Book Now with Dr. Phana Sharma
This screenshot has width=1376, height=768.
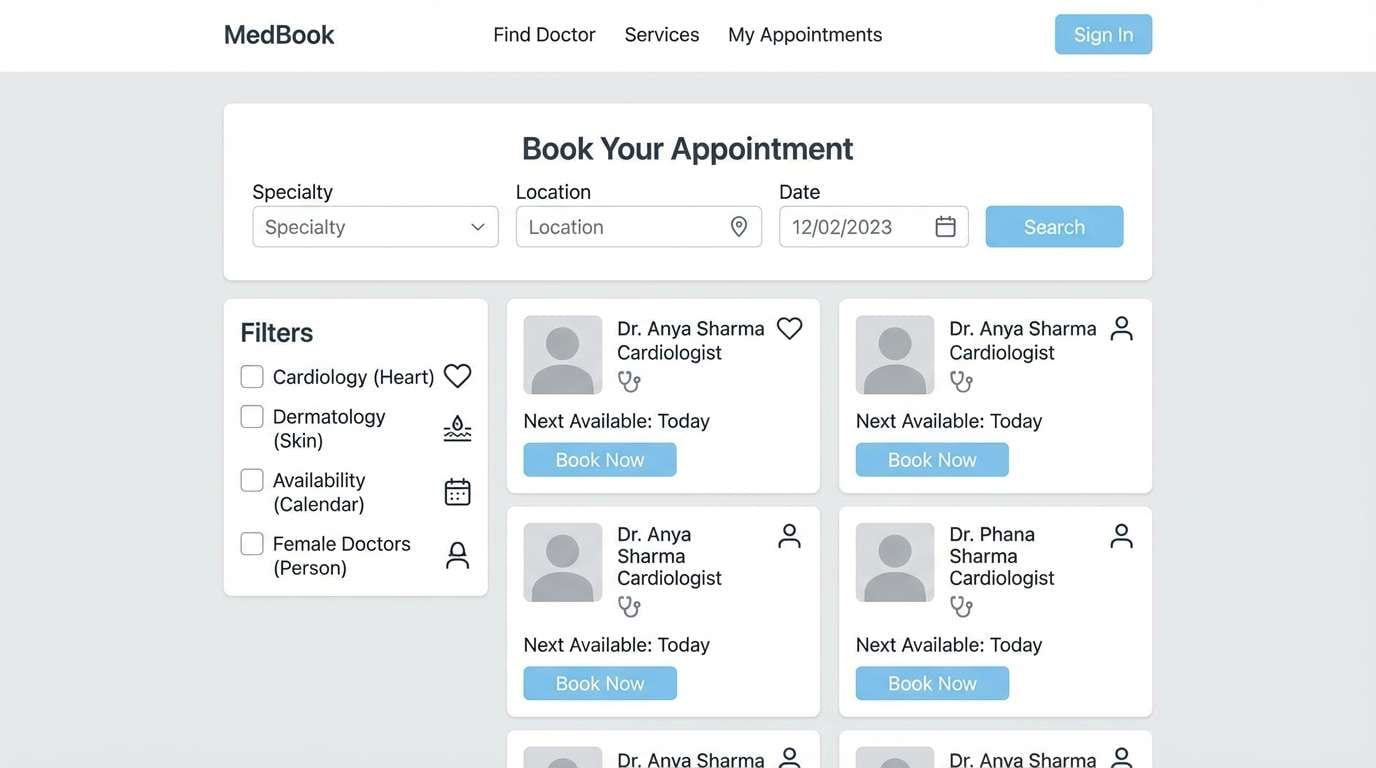coord(931,683)
